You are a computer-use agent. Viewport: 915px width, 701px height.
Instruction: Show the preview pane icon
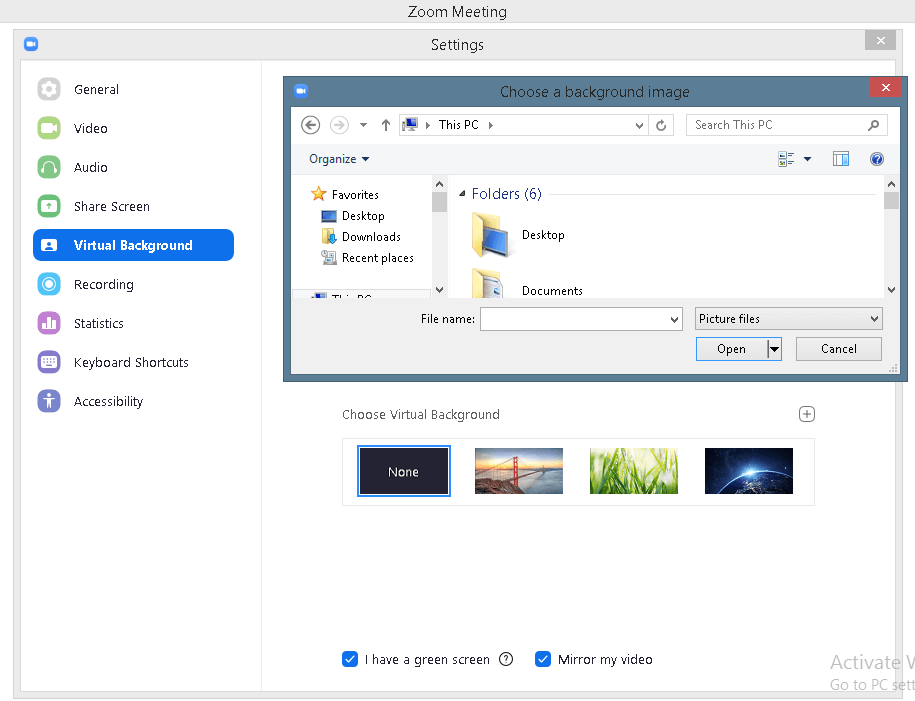point(841,159)
